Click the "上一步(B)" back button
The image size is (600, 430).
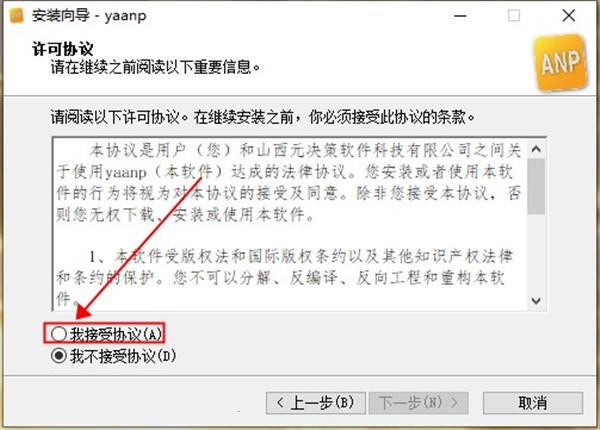tap(316, 403)
